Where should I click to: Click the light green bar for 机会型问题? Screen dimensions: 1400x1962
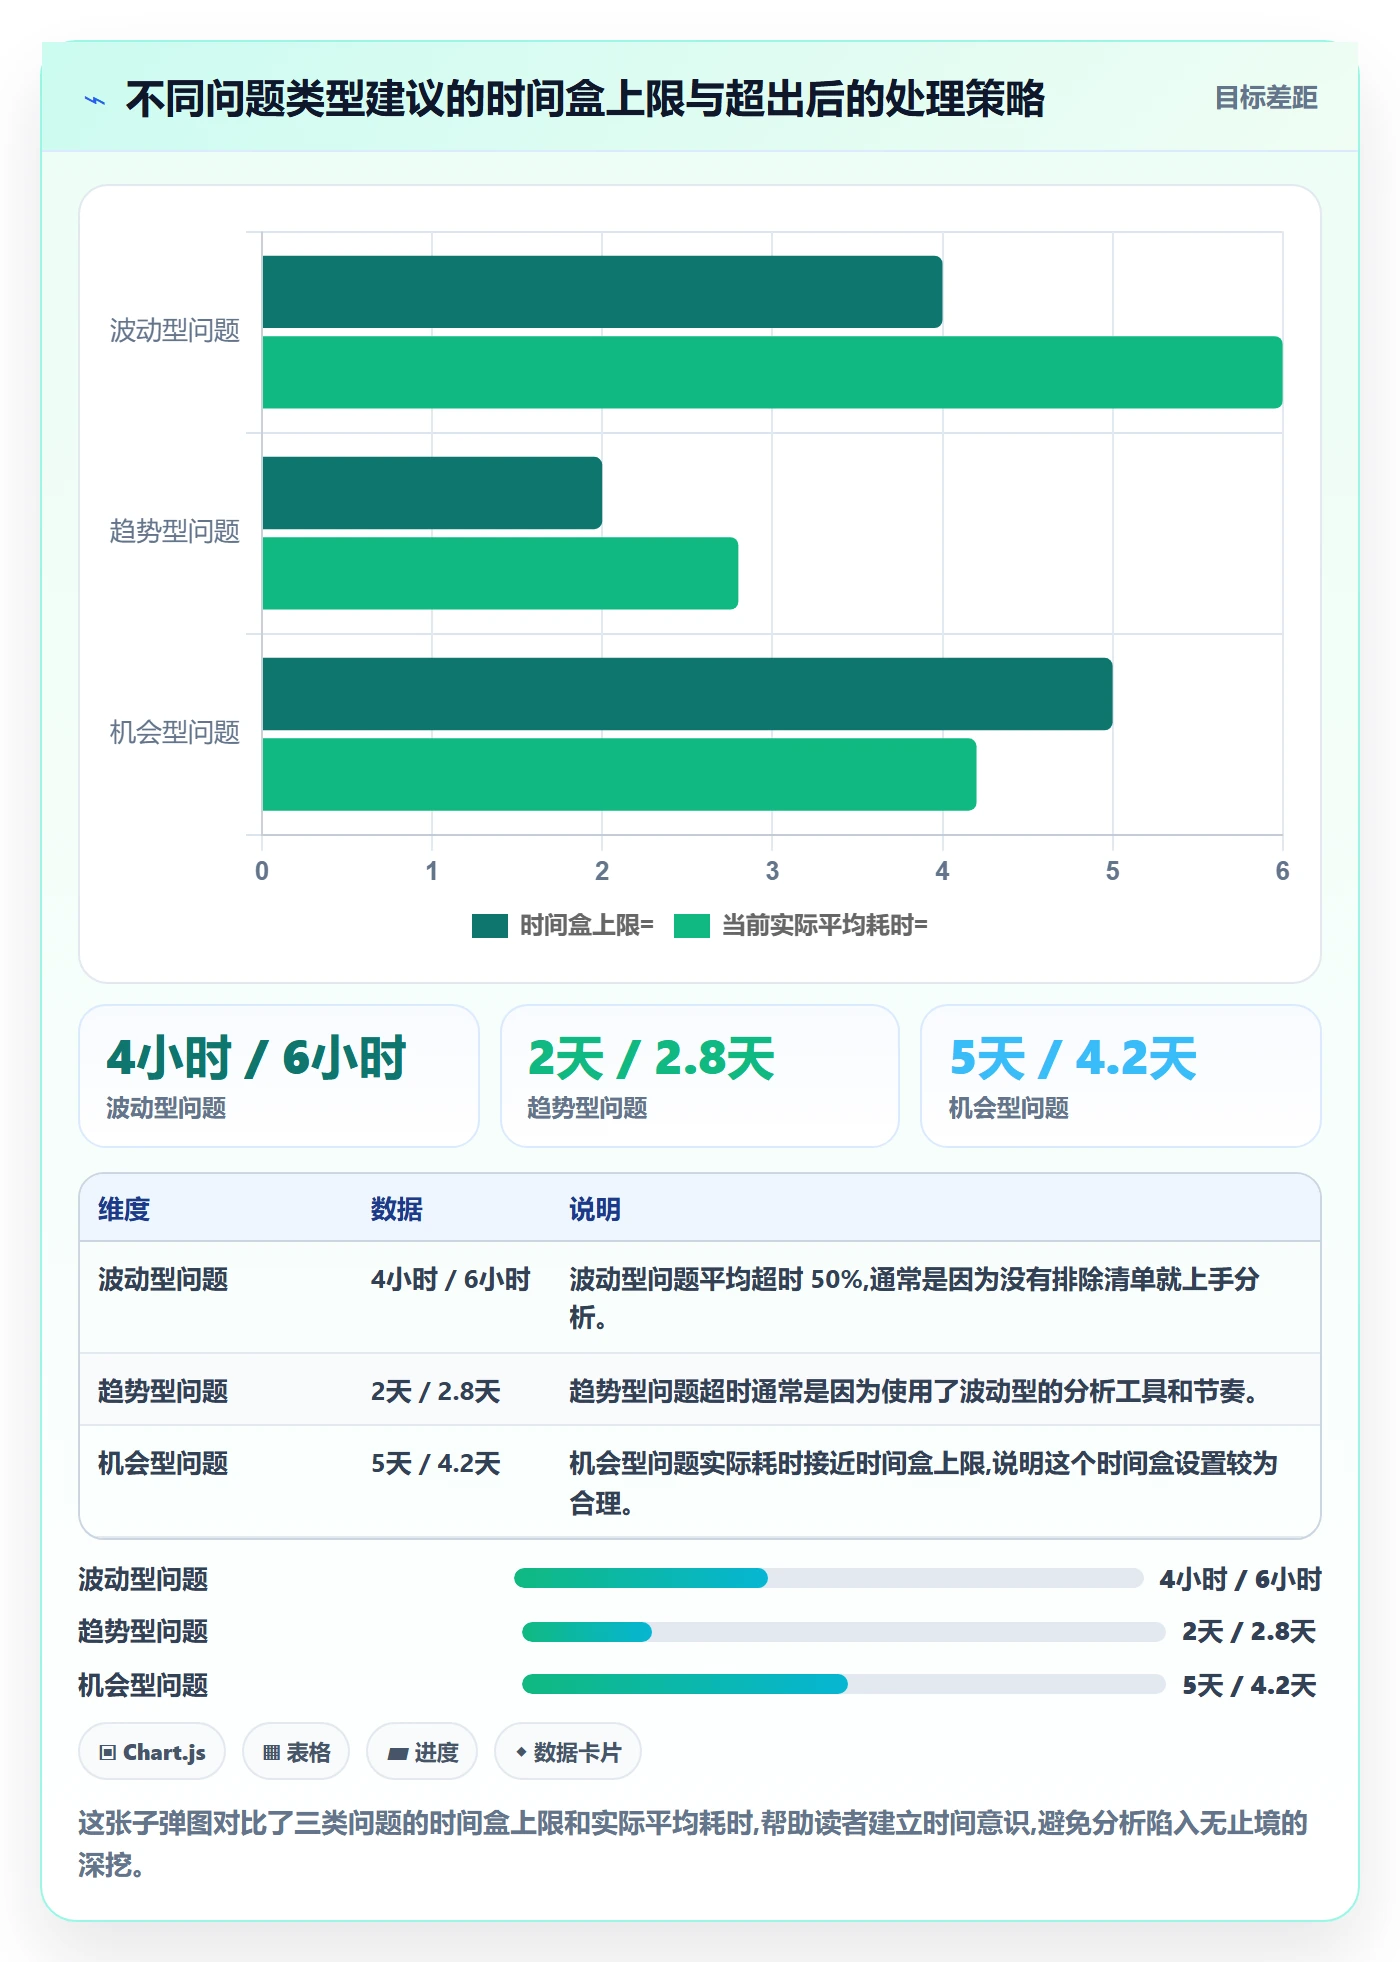[x=619, y=774]
